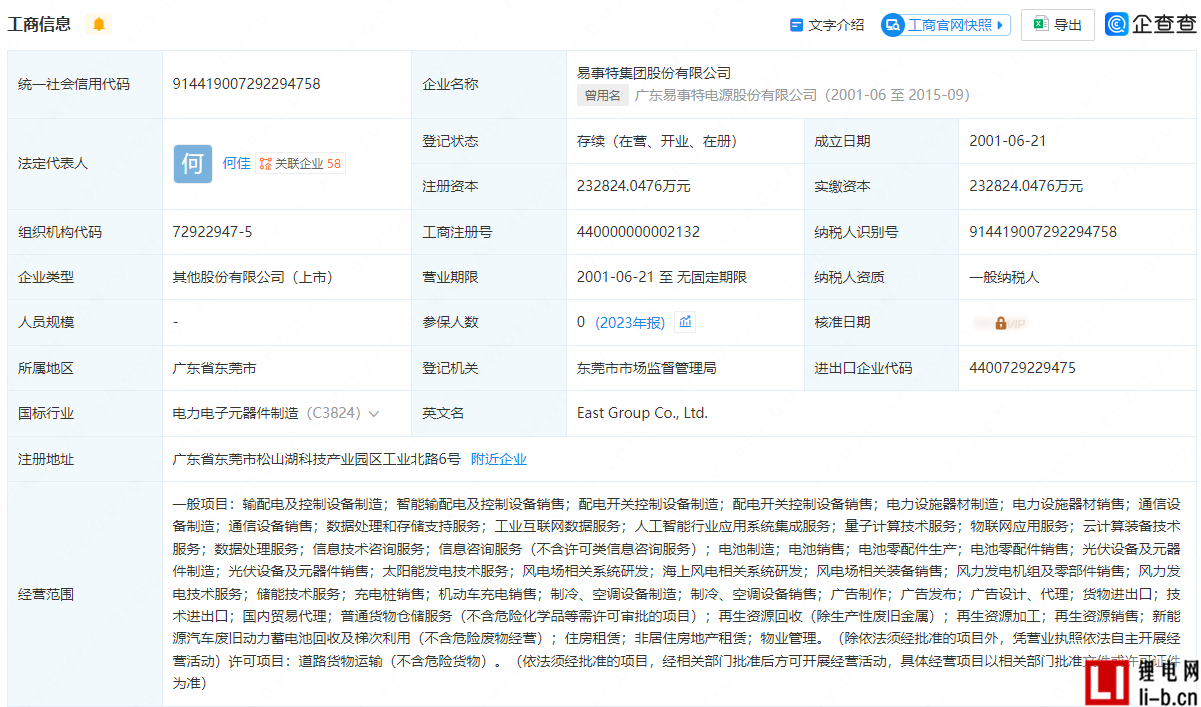Viewport: 1201px width, 707px height.
Task: Click the 参保人数 label
Action: [450, 322]
